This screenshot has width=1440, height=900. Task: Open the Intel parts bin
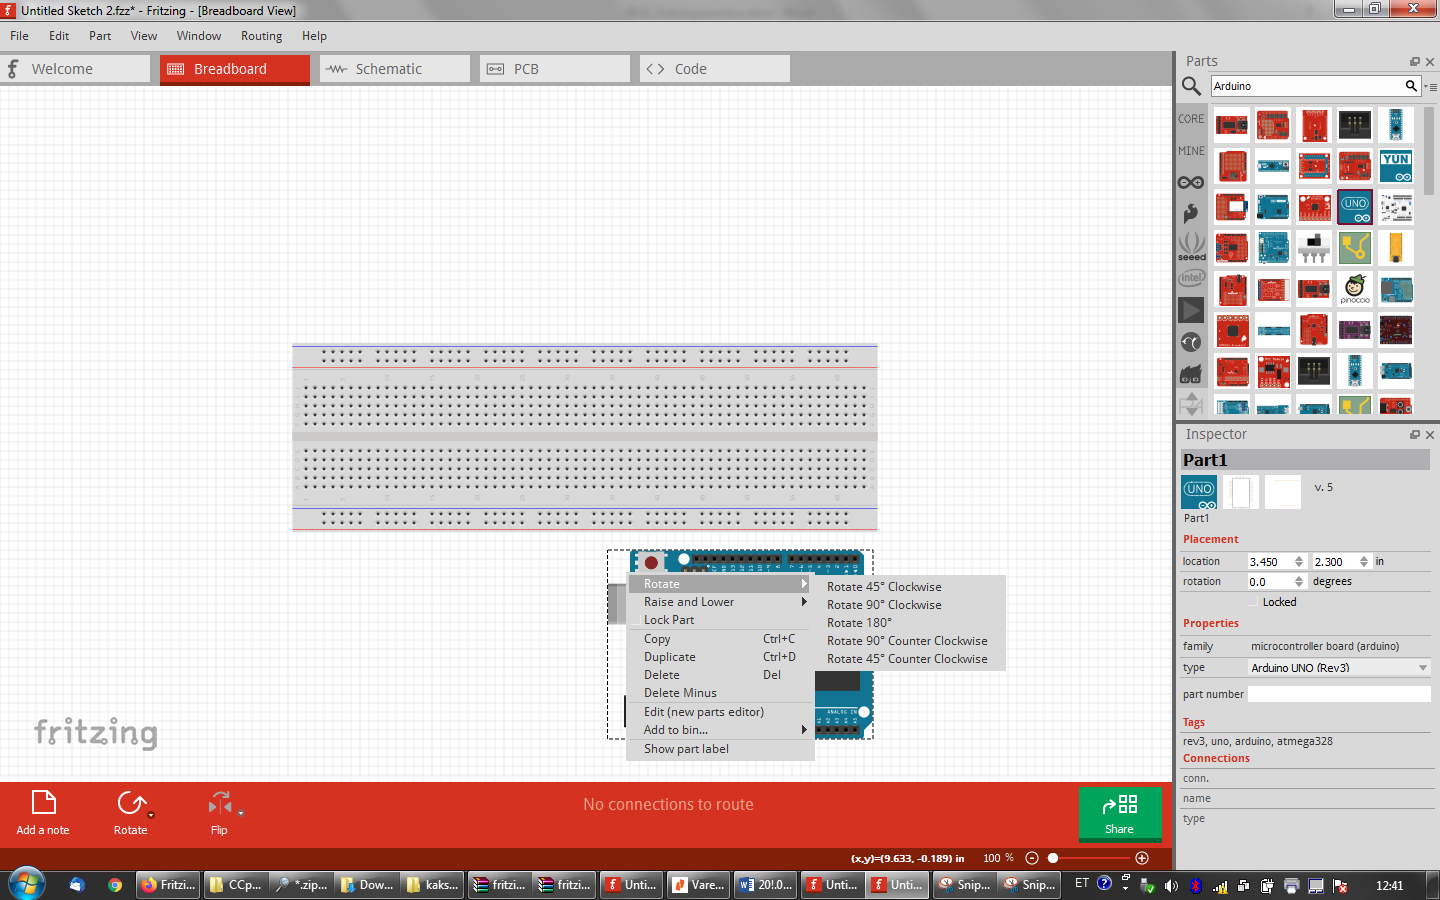point(1191,278)
